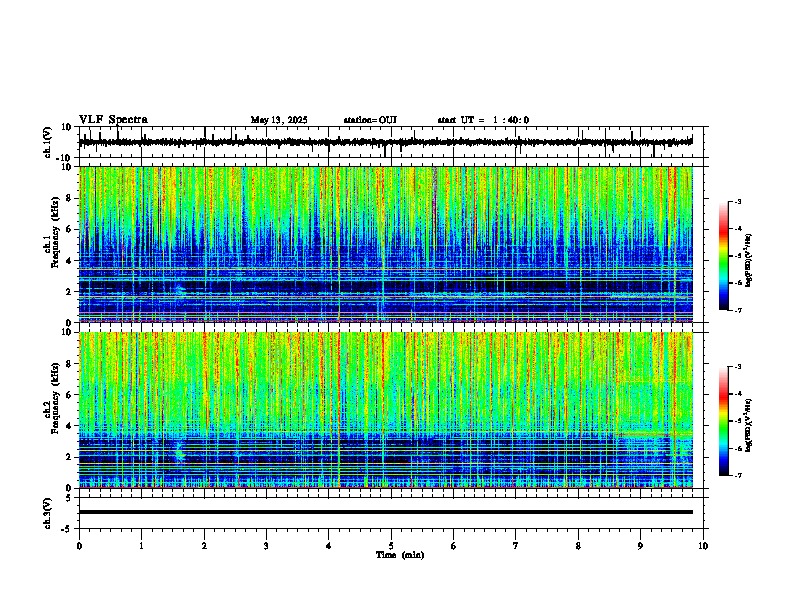Click the ch.2 colorbar log(PSD) label
The height and width of the screenshot is (612, 792).
pos(748,425)
